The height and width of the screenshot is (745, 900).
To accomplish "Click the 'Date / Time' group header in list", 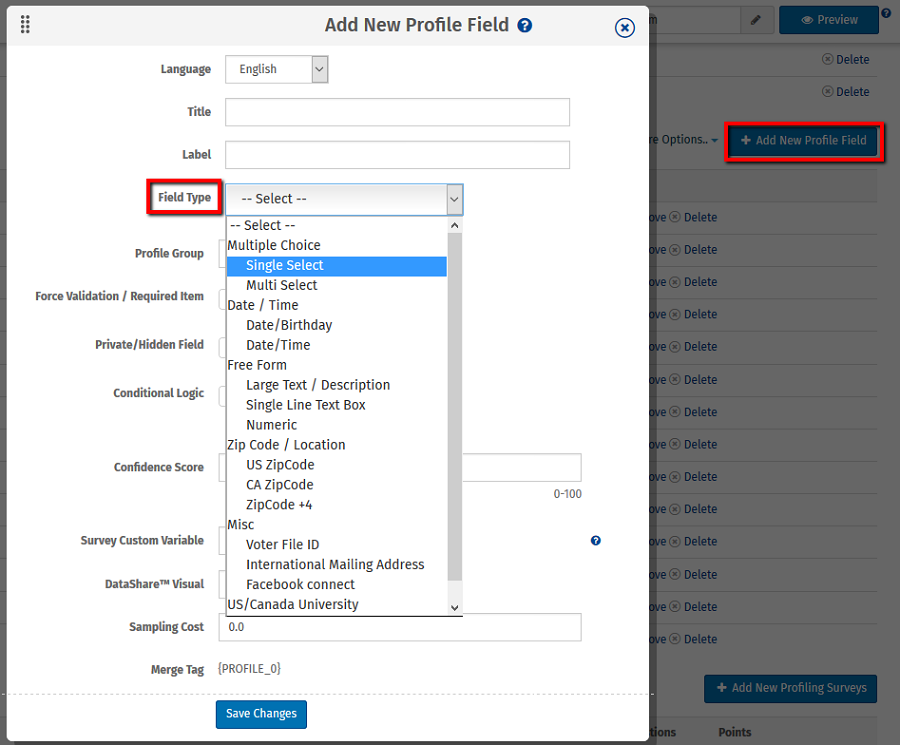I will point(263,305).
